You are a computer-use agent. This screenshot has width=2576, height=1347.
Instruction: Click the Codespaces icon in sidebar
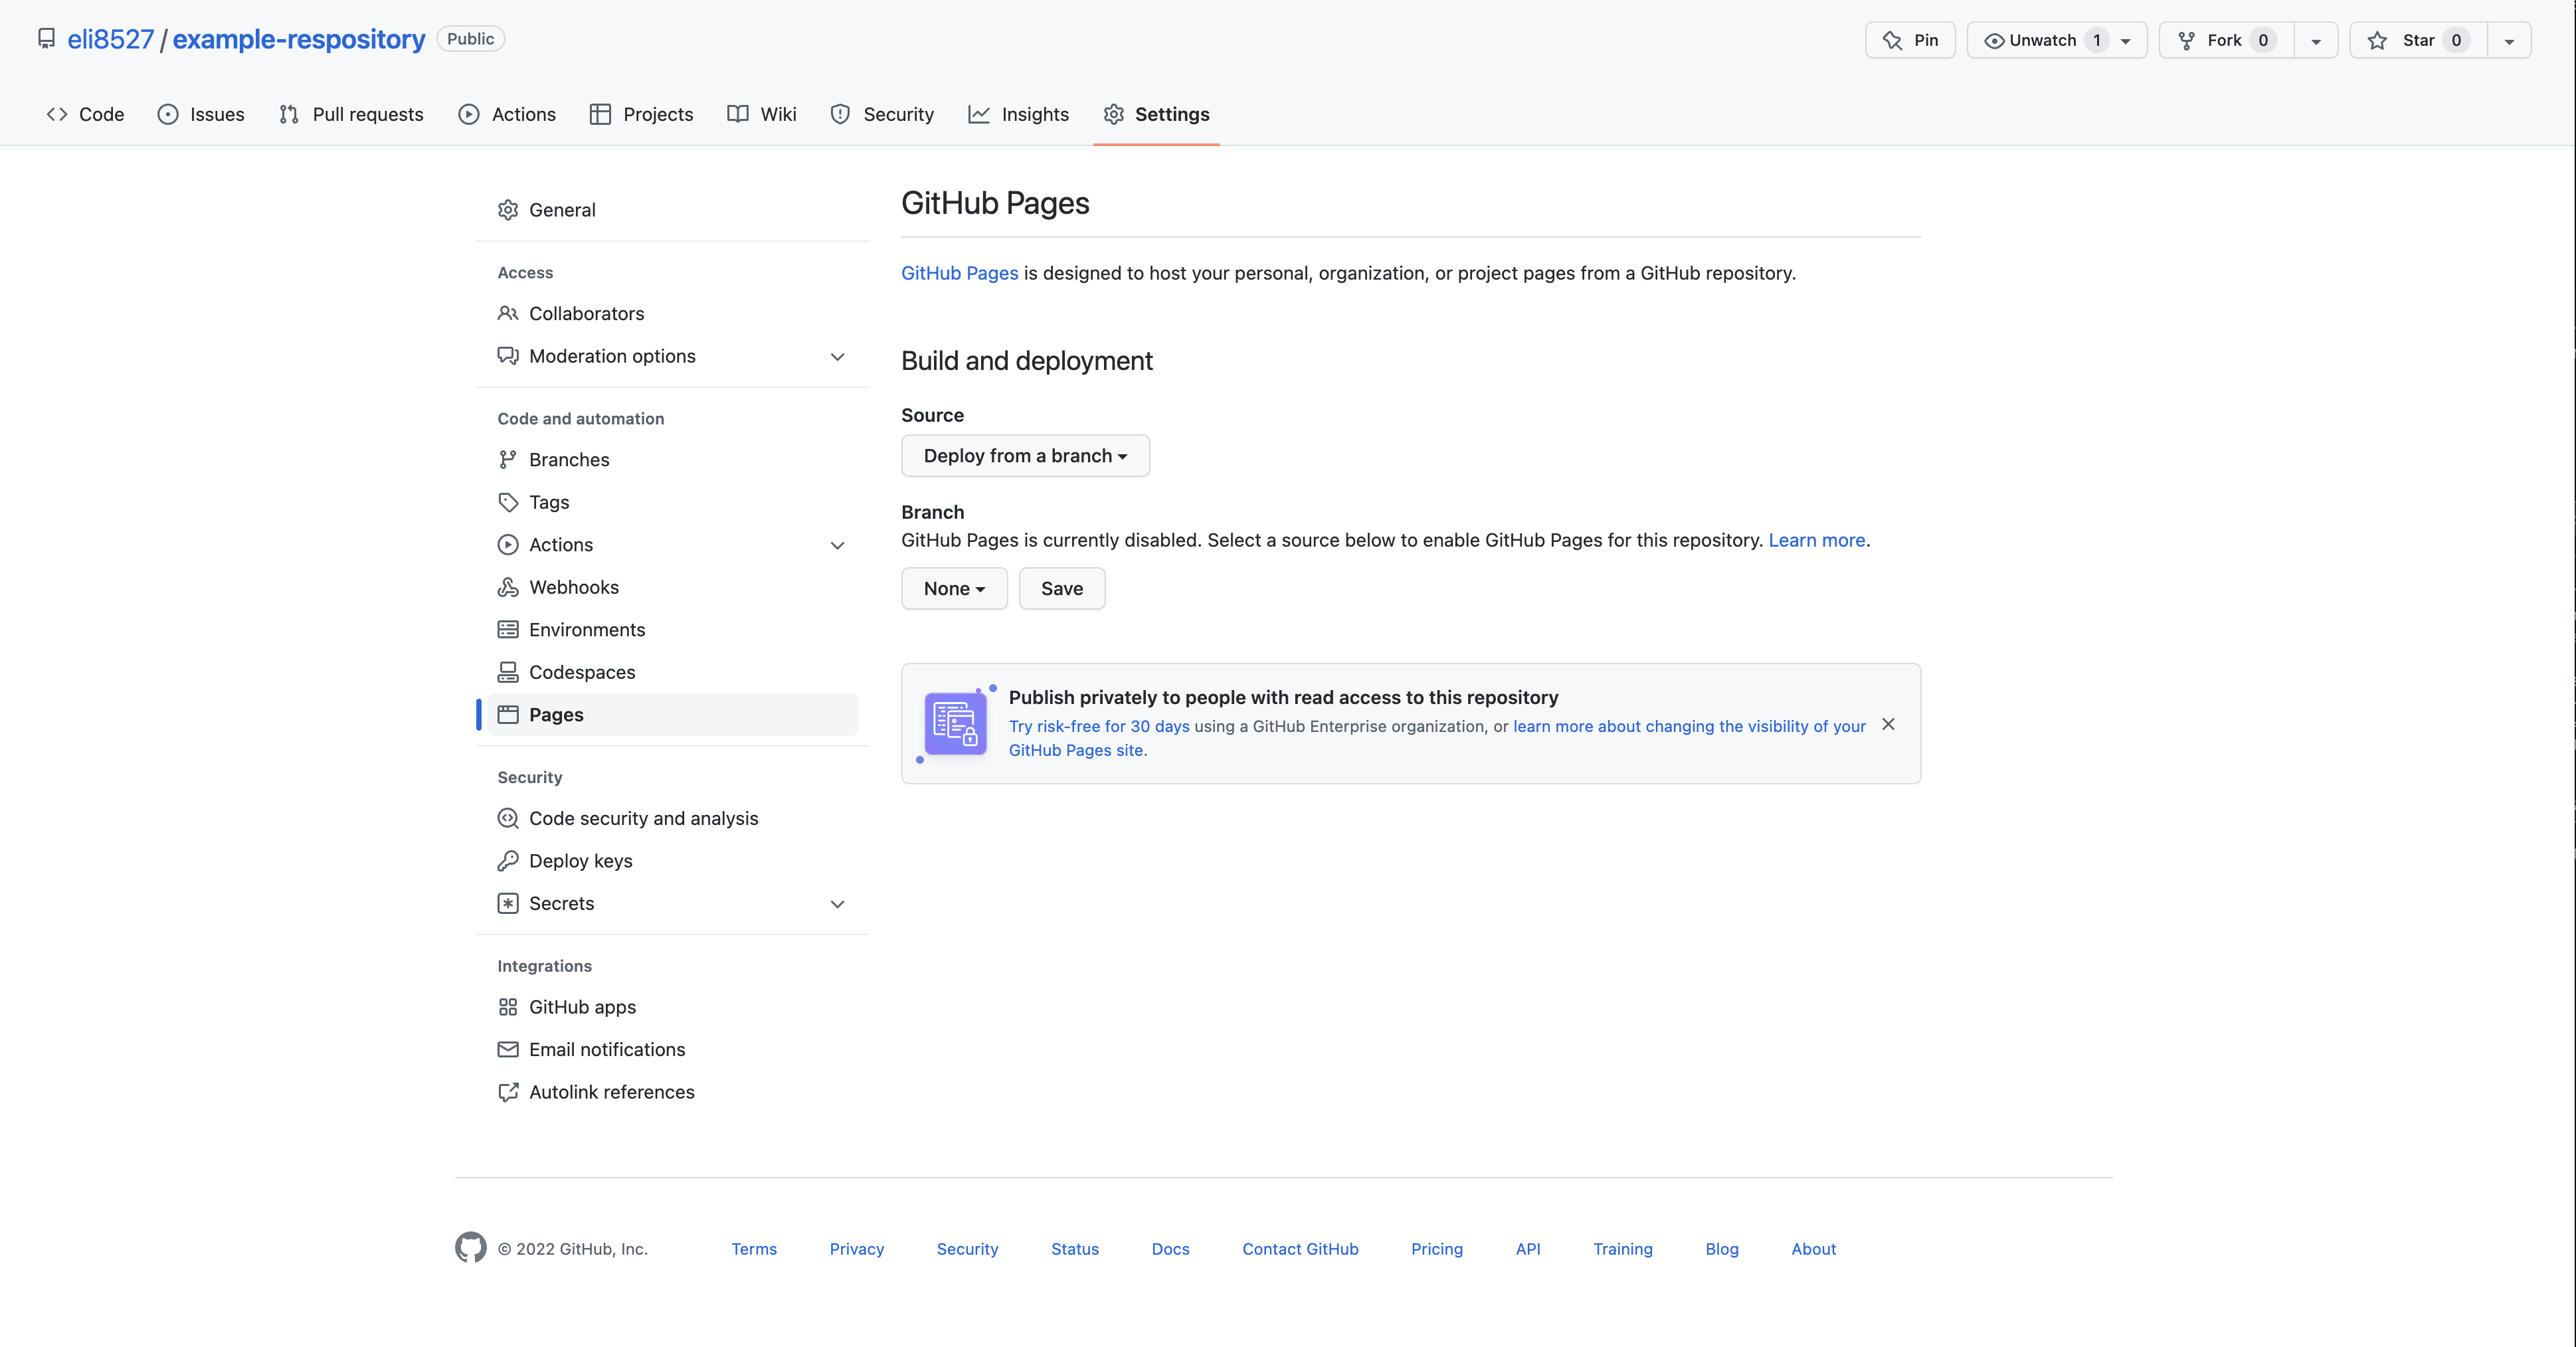tap(508, 672)
